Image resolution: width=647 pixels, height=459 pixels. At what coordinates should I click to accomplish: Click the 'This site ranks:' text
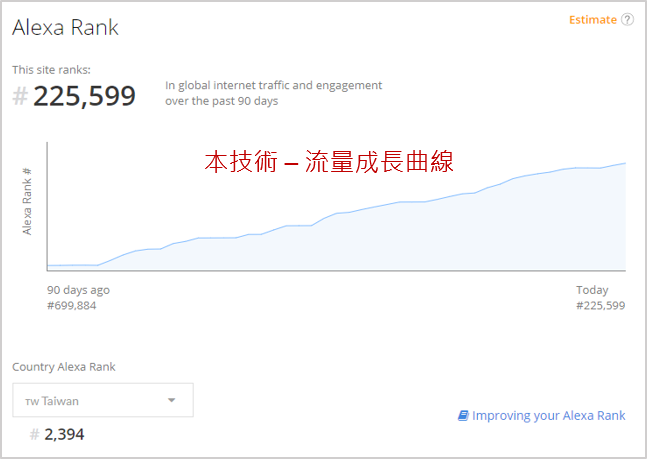pos(51,70)
